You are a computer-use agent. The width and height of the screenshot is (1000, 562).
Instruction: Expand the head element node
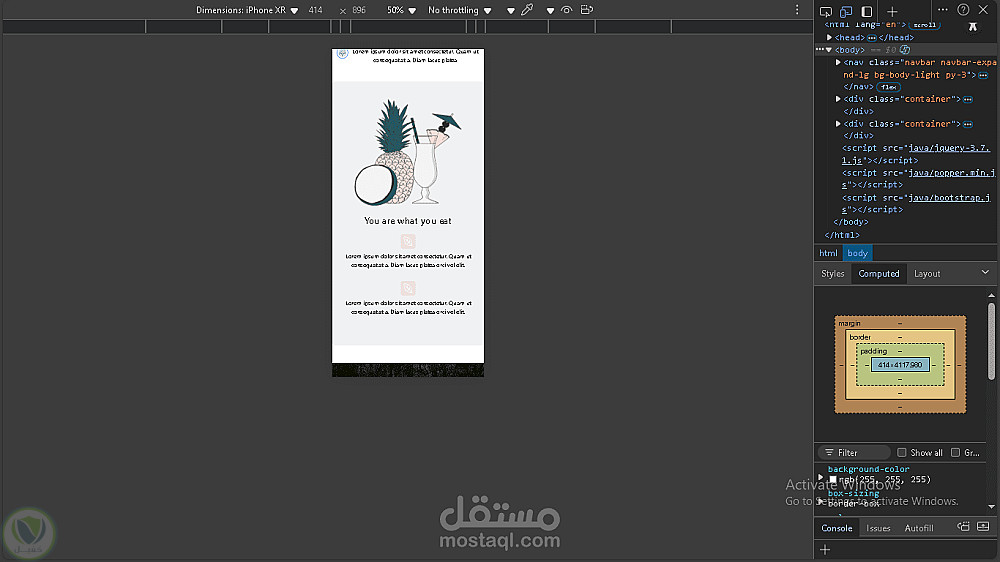point(830,38)
